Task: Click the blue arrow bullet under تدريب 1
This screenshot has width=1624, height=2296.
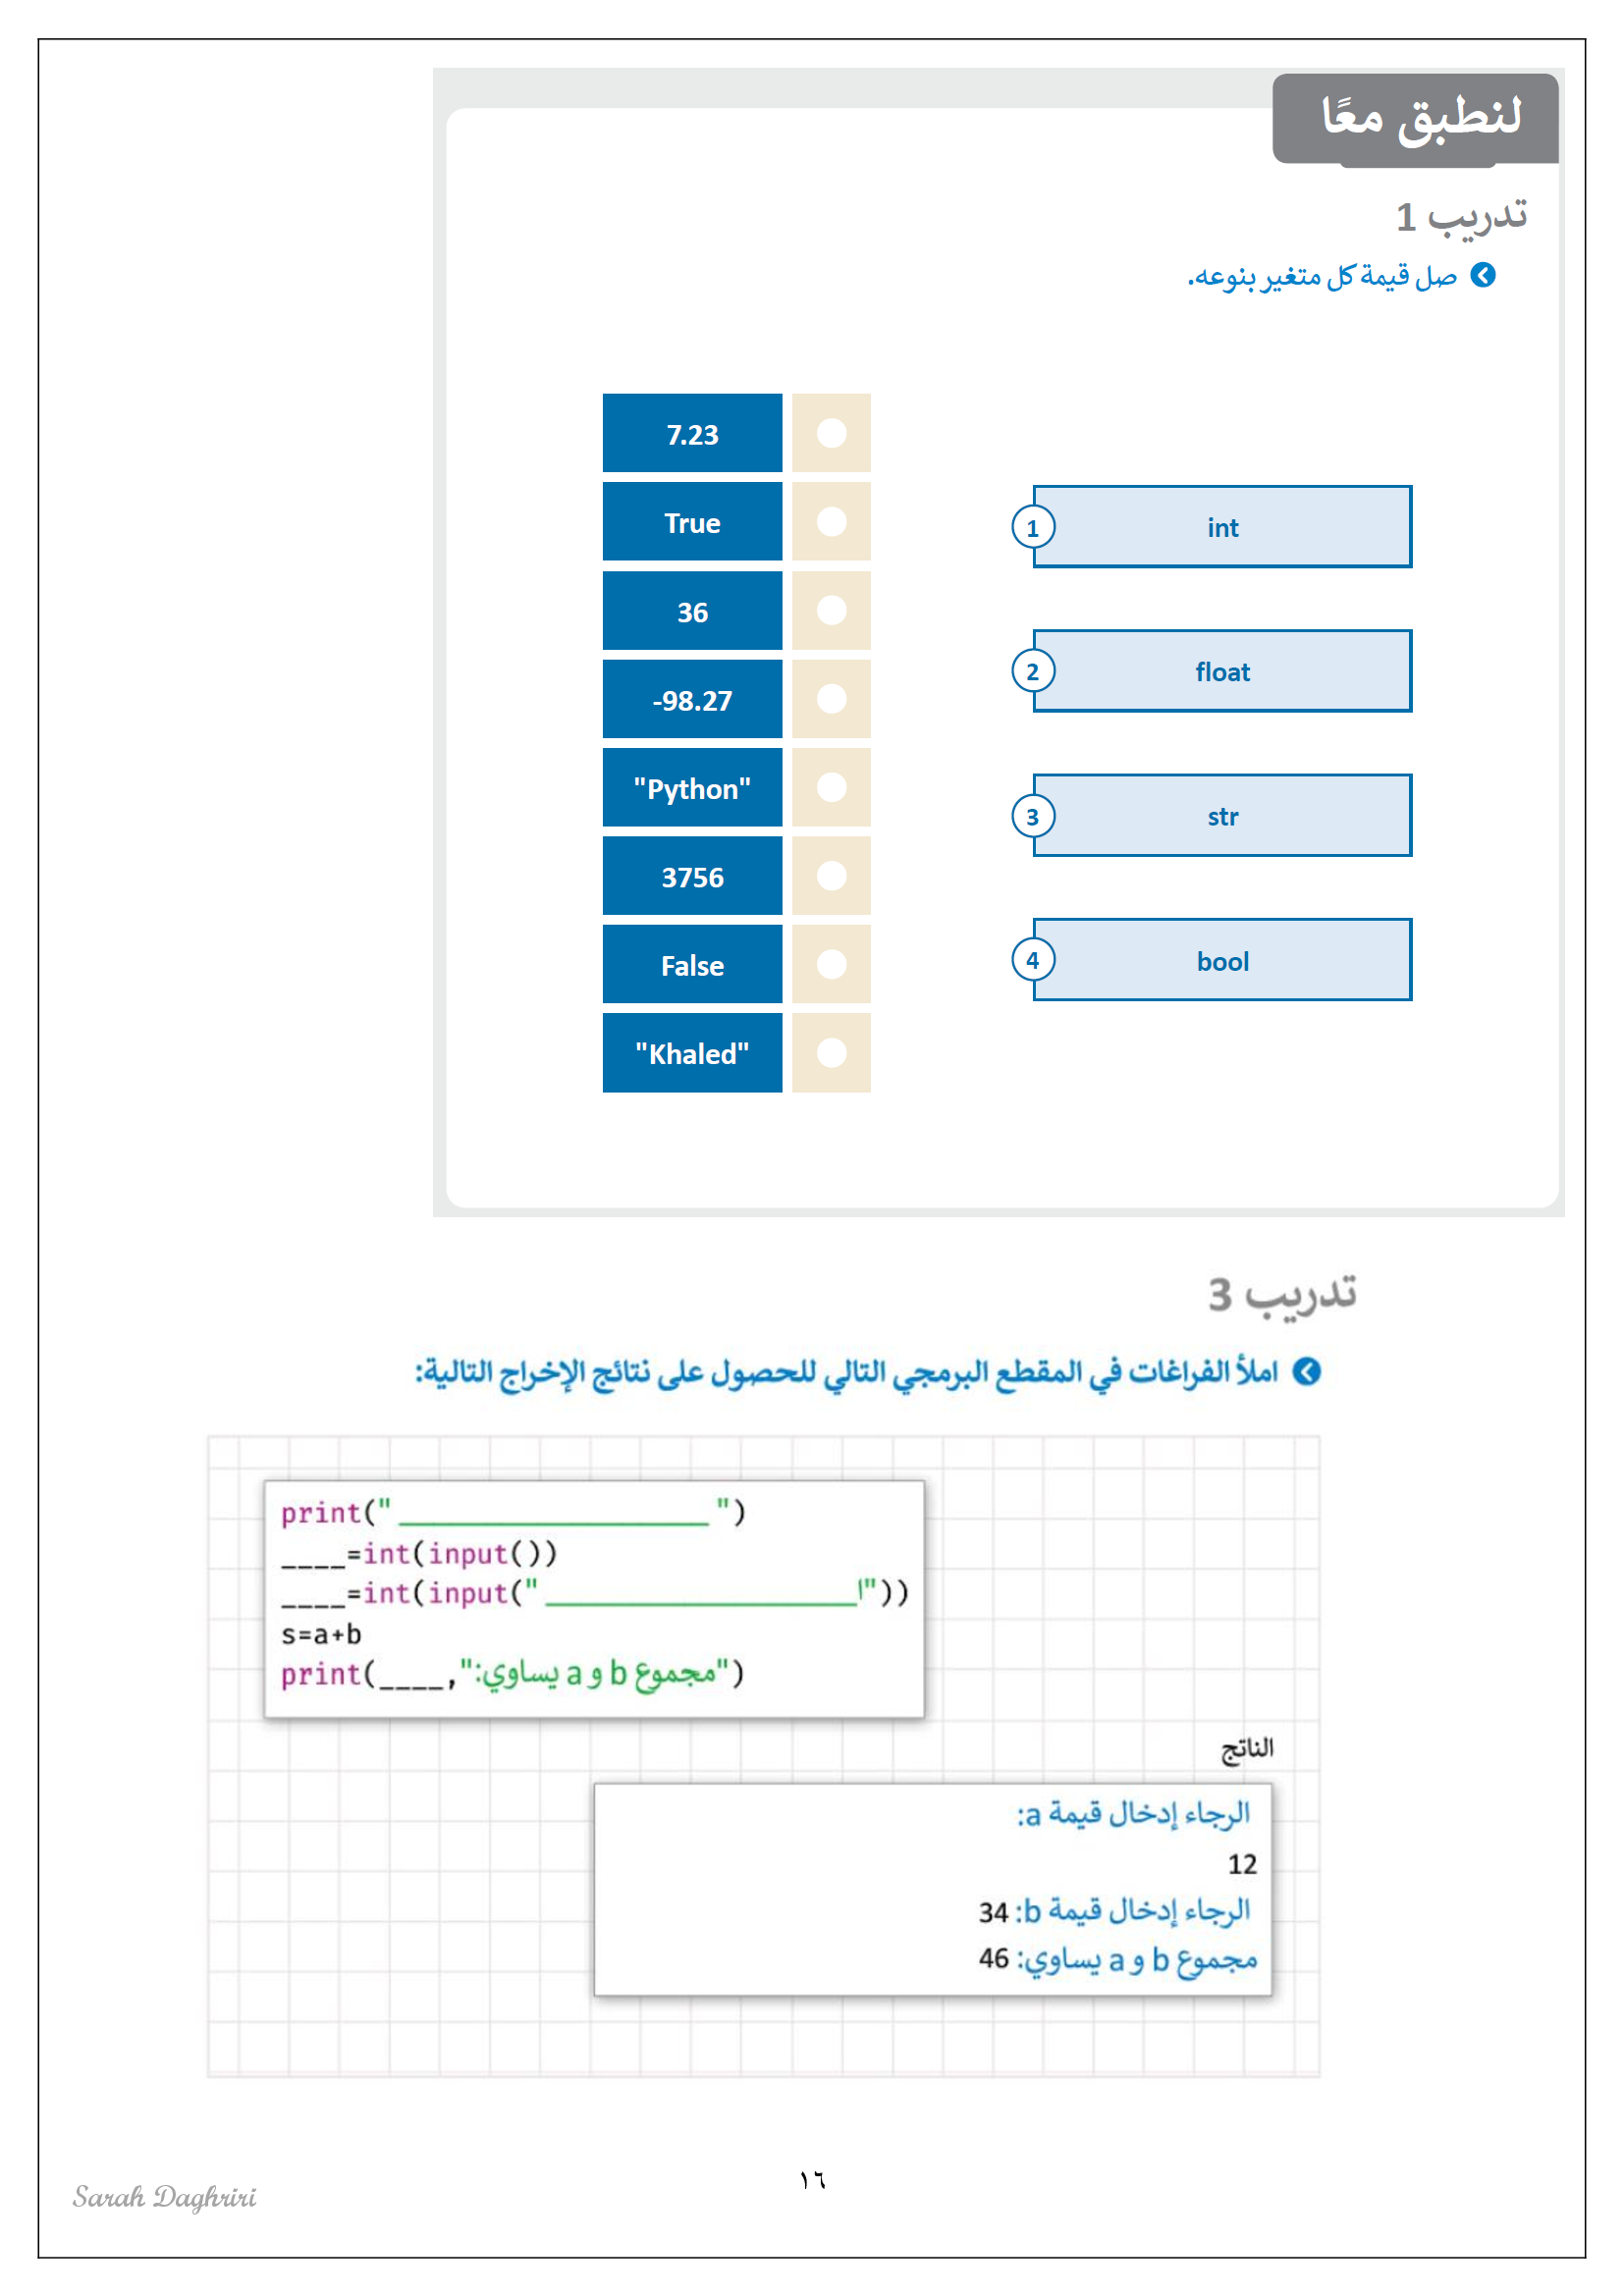Action: 1483,275
